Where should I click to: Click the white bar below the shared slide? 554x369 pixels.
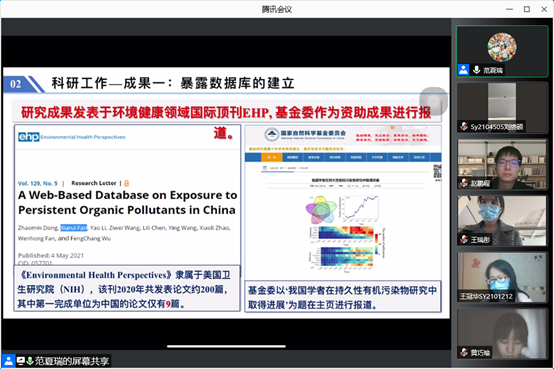pyautogui.click(x=226, y=346)
